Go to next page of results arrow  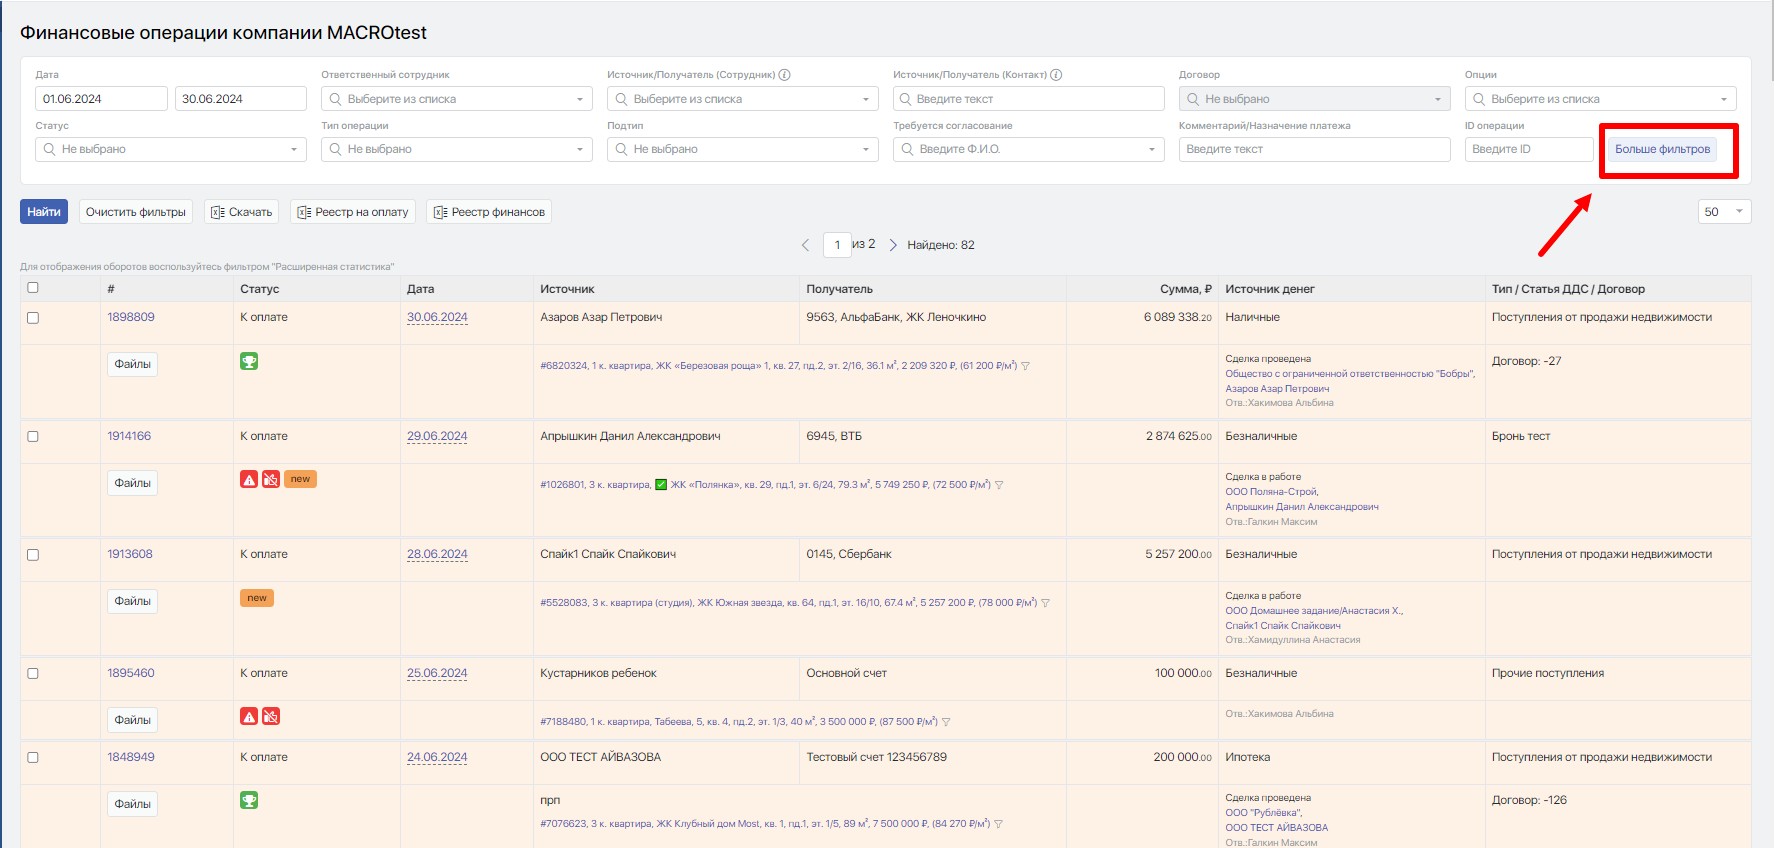893,245
